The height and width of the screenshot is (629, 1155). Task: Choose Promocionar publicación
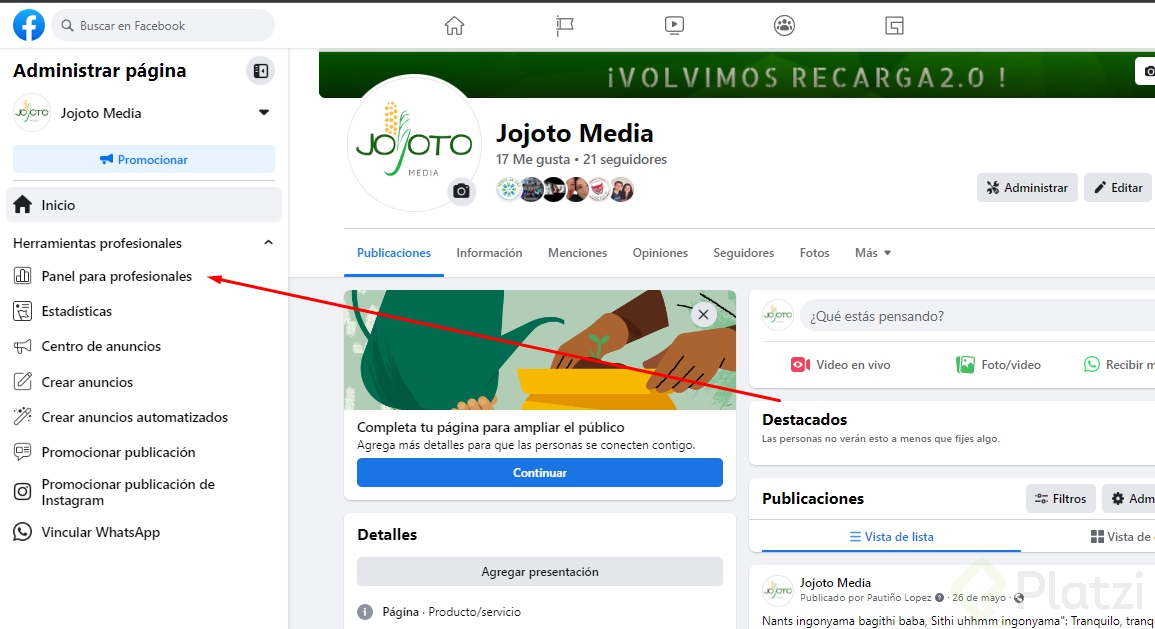118,452
